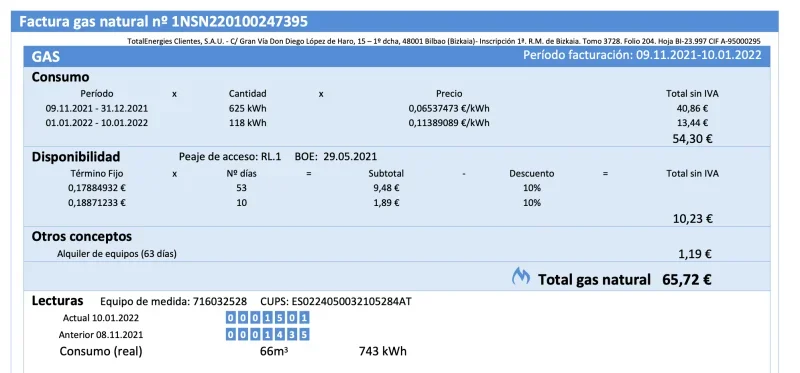Click the 'GAS' section header

[x=45, y=56]
